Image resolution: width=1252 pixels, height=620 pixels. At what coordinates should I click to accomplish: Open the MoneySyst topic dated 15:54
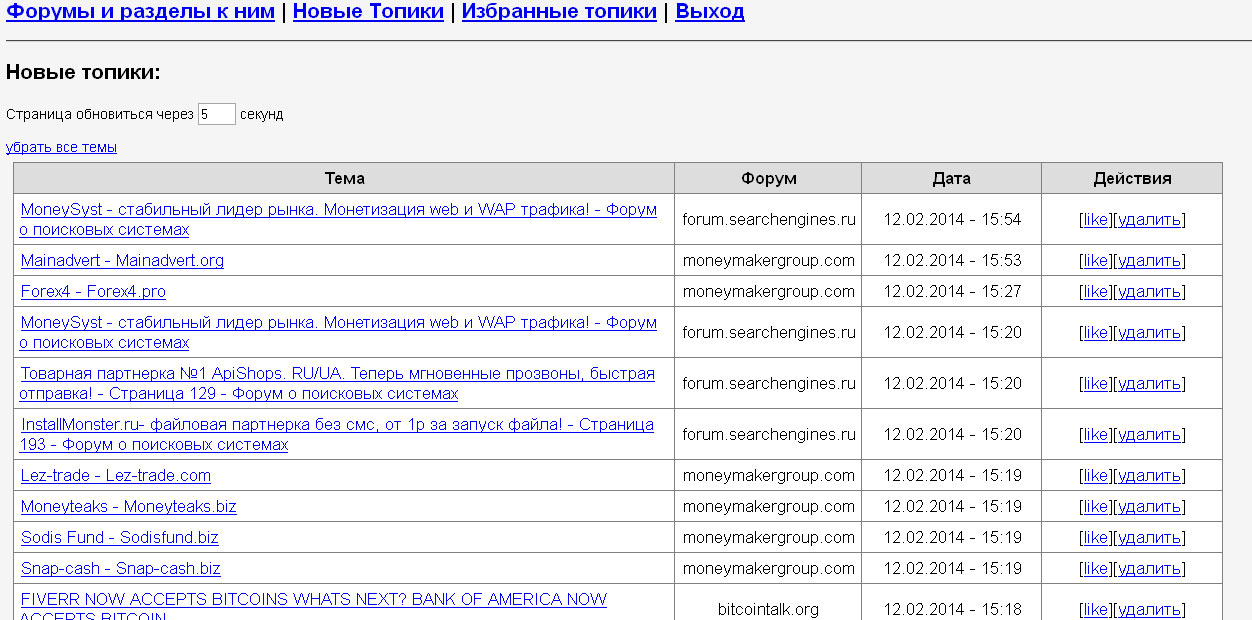(x=338, y=209)
